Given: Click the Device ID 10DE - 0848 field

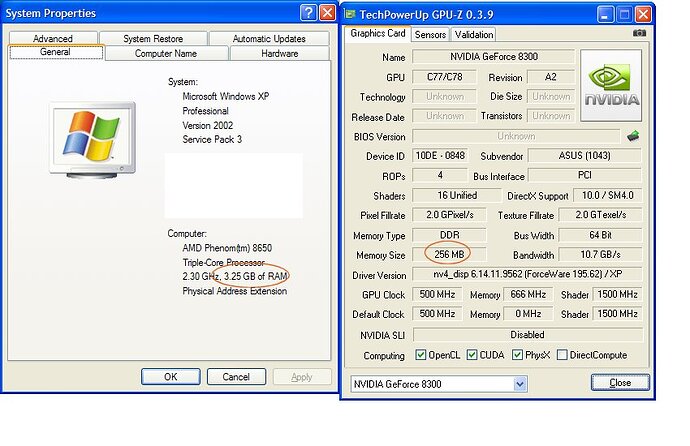Looking at the screenshot, I should [x=440, y=156].
